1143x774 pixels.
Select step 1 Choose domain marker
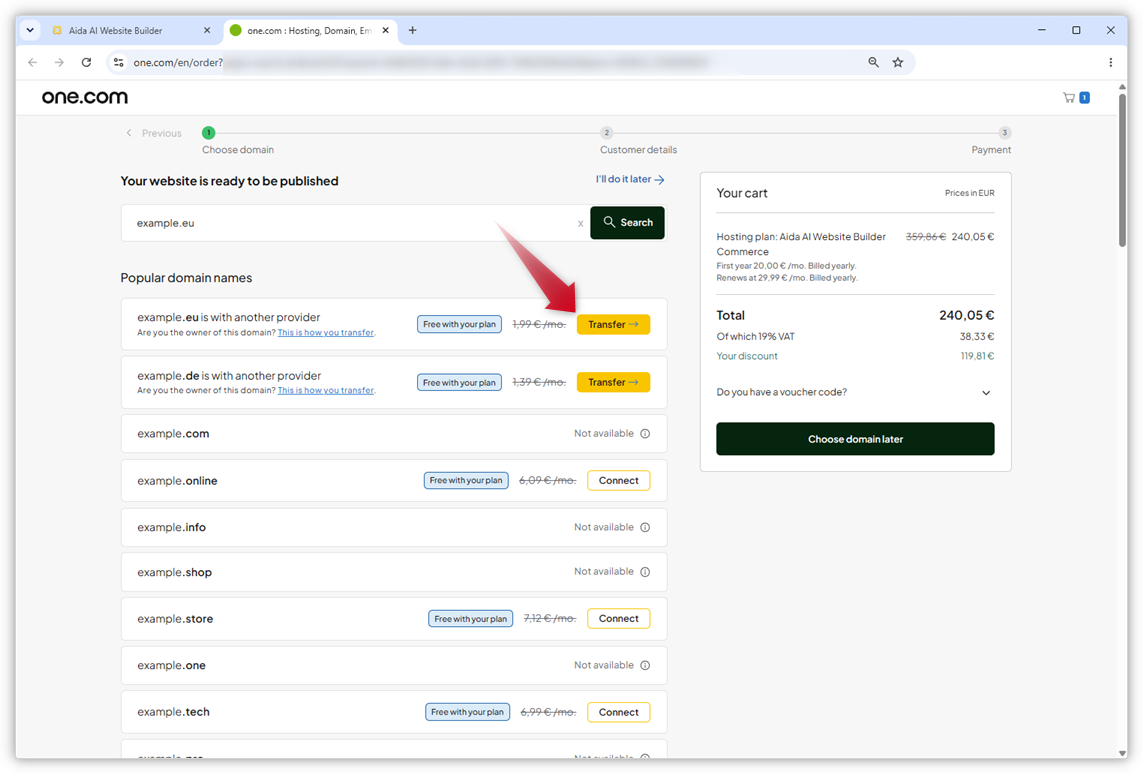point(208,133)
